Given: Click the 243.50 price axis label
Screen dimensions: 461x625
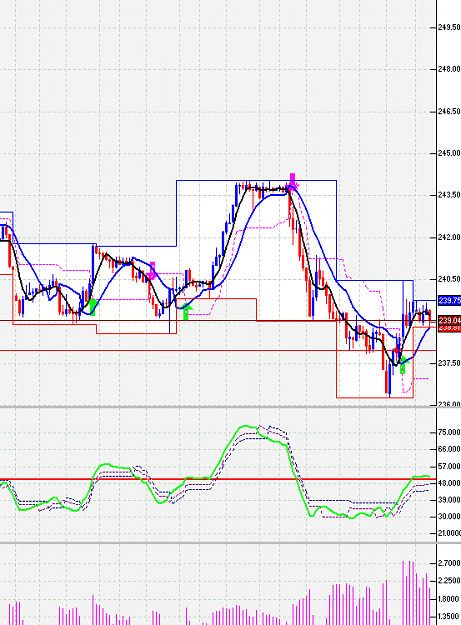Looking at the screenshot, I should (x=449, y=195).
